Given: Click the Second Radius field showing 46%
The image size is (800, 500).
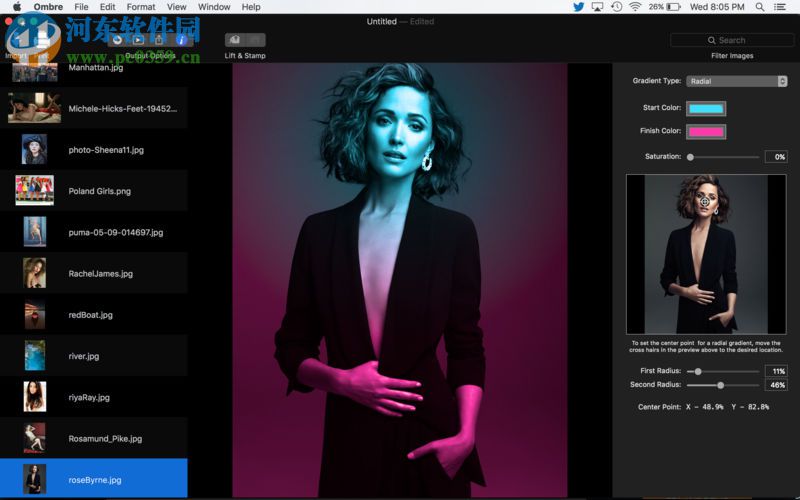Looking at the screenshot, I should tap(776, 385).
